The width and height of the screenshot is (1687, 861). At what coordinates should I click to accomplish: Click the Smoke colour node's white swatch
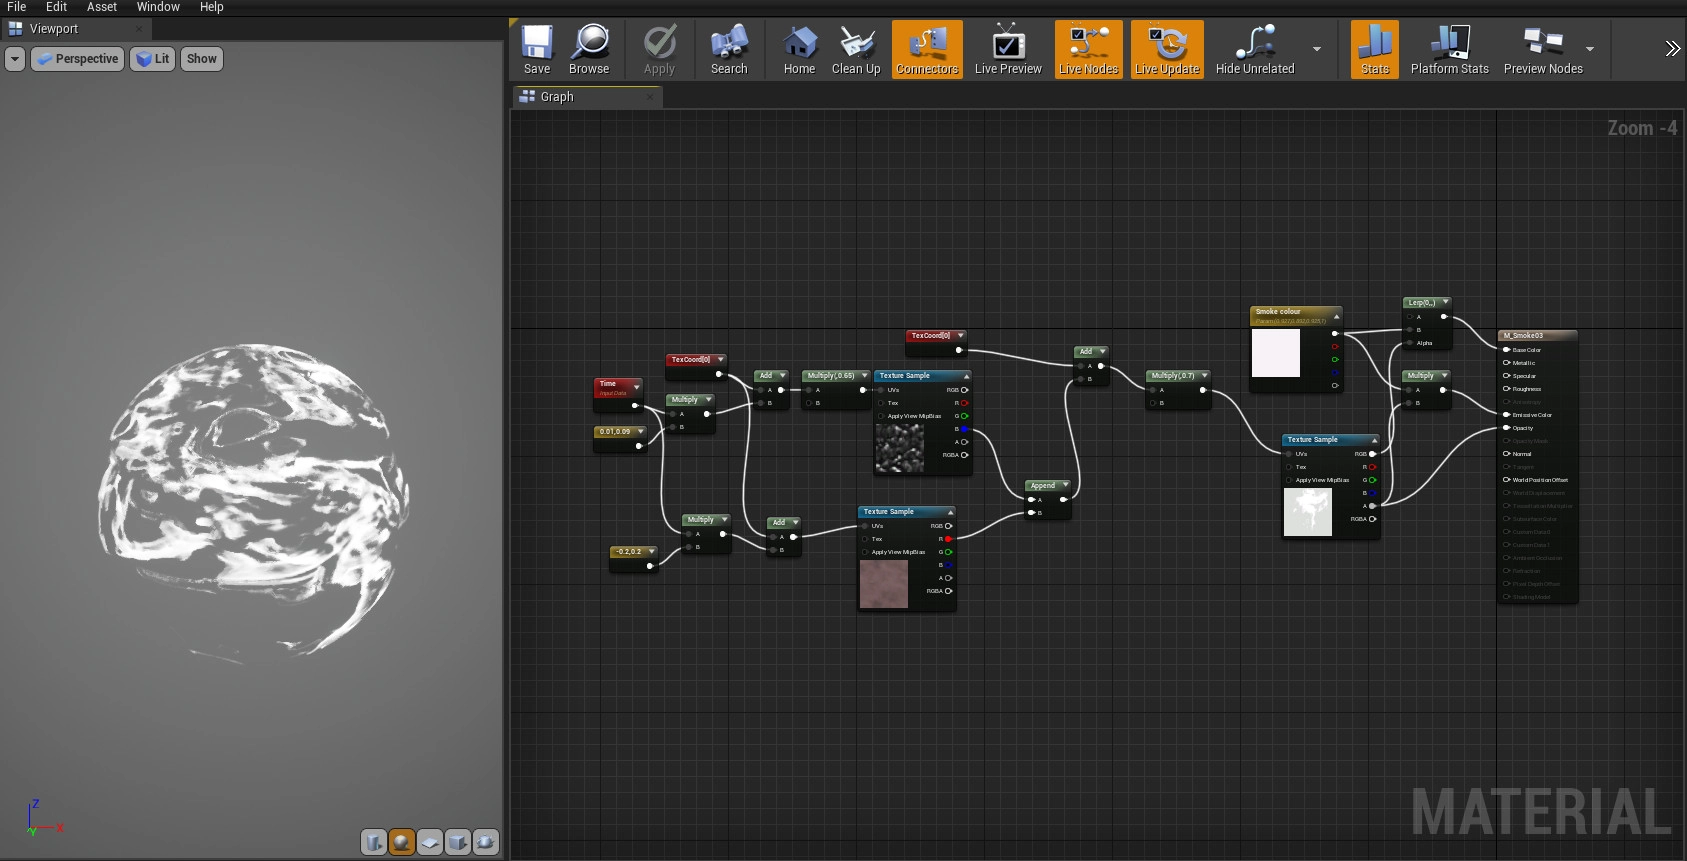1276,353
